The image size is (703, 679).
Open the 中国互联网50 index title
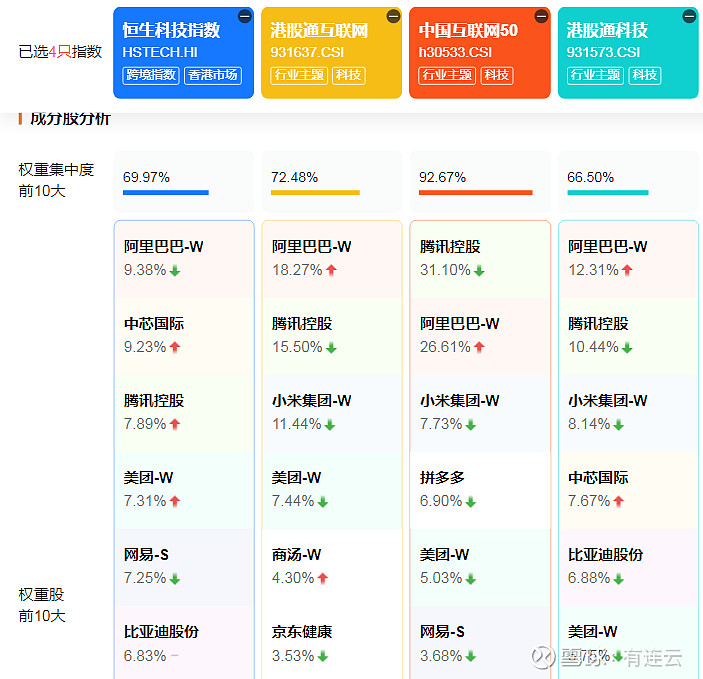click(468, 30)
